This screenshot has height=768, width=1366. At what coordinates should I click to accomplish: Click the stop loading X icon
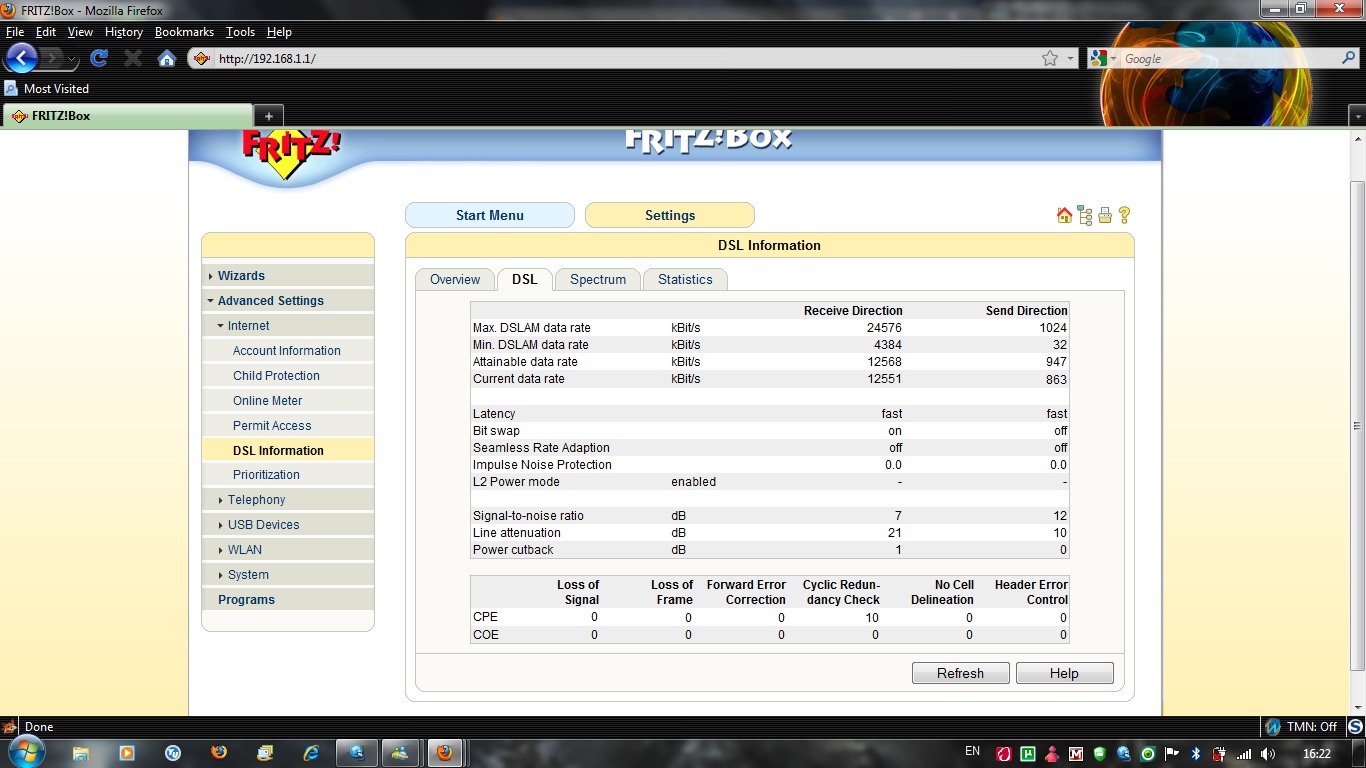pos(132,58)
